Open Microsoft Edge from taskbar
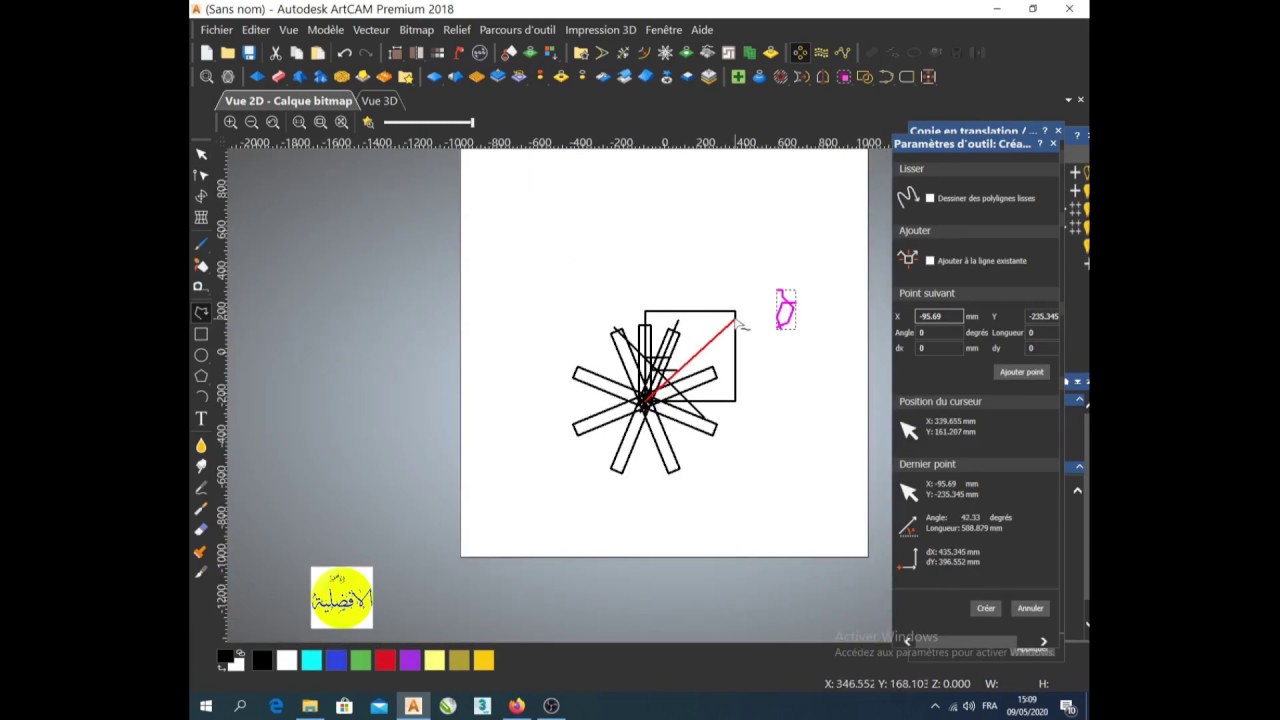The width and height of the screenshot is (1280, 720). point(276,706)
